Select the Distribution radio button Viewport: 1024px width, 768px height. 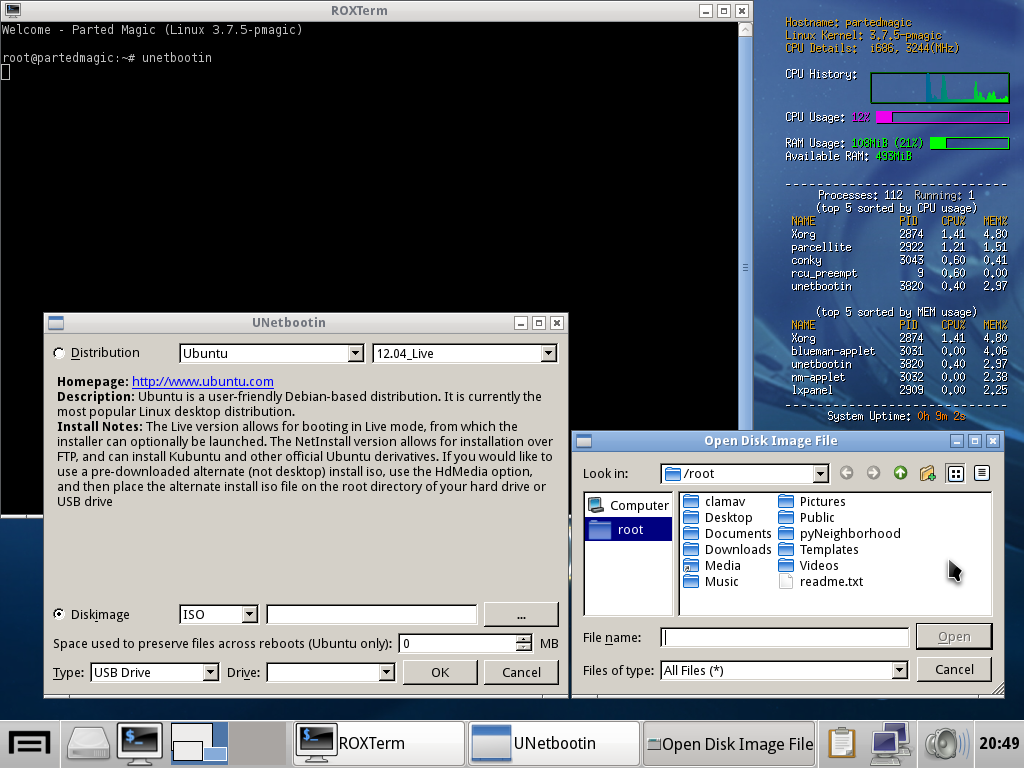click(59, 353)
